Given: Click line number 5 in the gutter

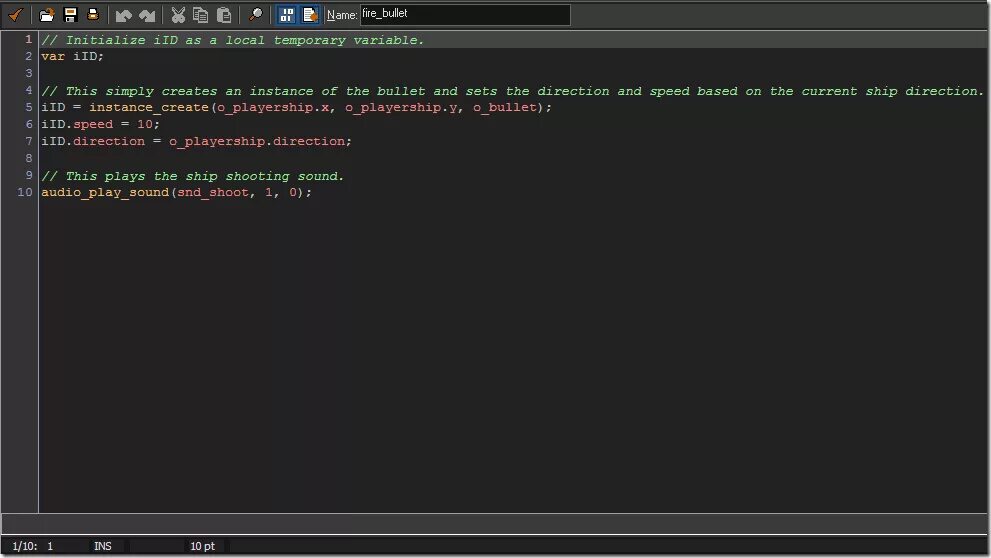Looking at the screenshot, I should 28,107.
